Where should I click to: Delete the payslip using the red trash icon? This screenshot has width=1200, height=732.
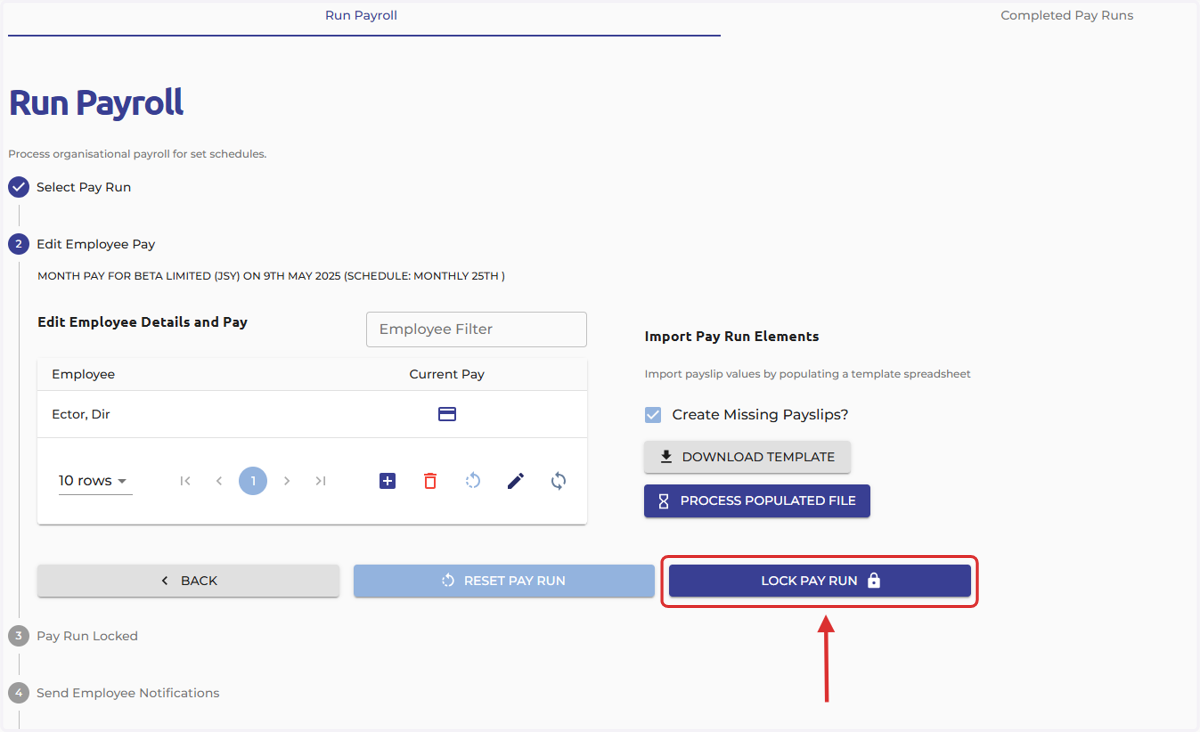(430, 481)
